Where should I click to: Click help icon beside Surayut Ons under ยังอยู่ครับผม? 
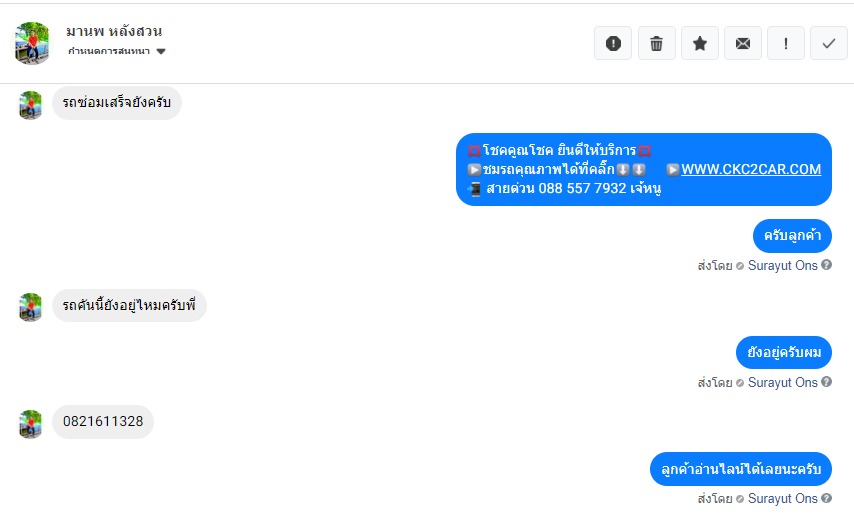coord(827,383)
